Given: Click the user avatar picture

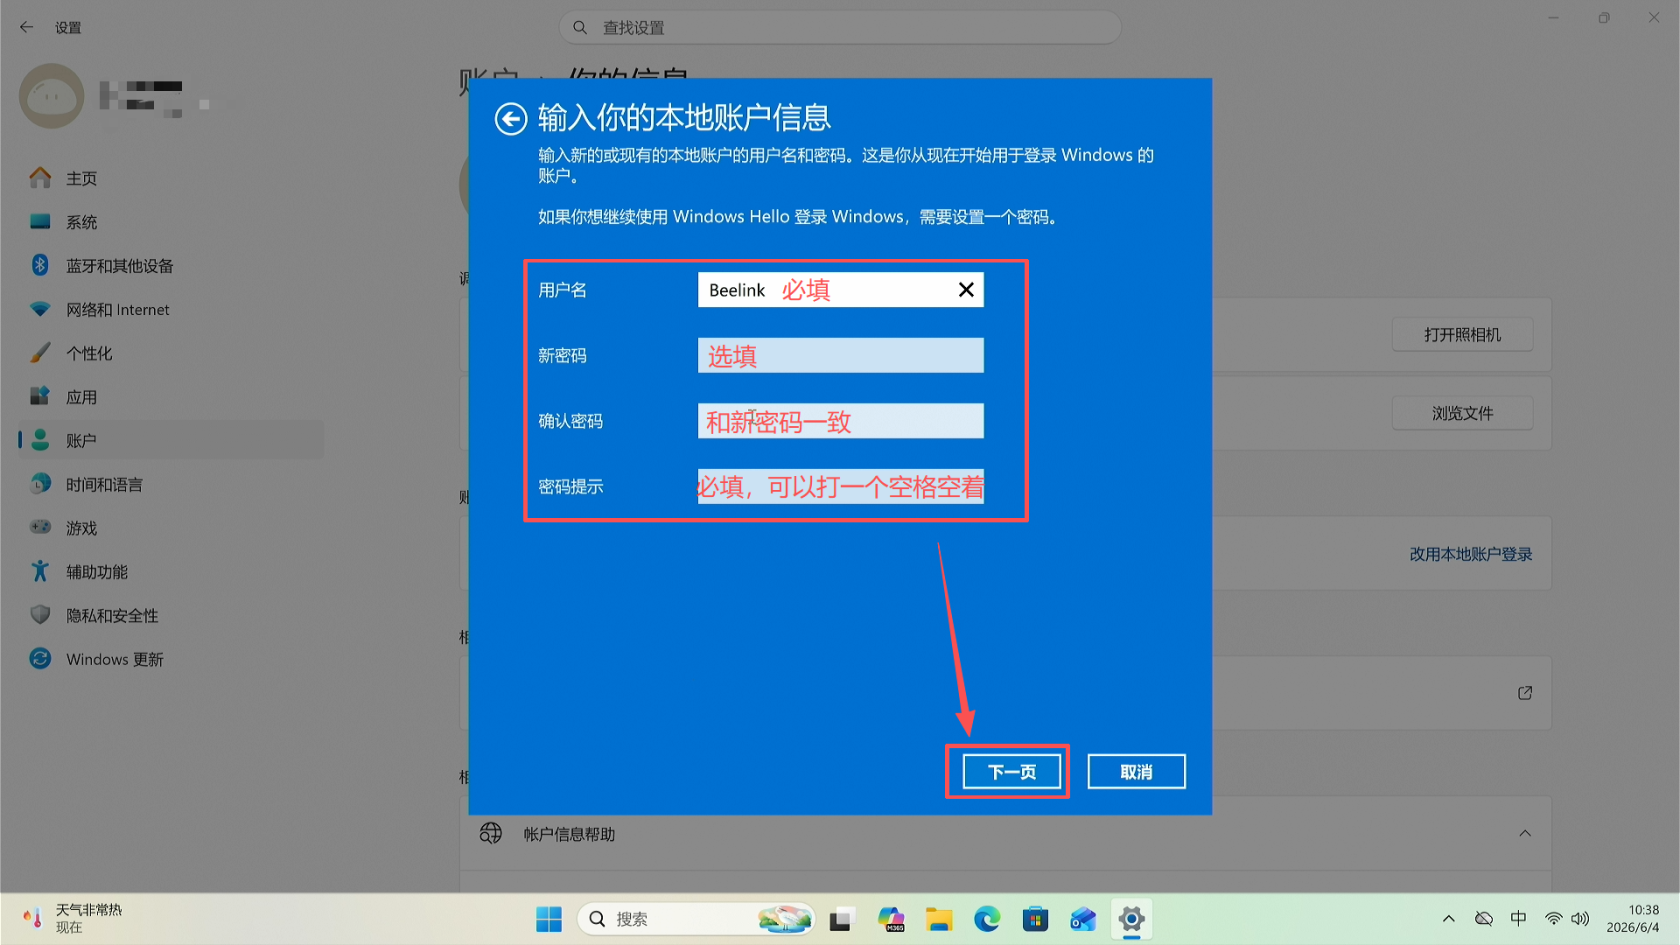Looking at the screenshot, I should pos(52,96).
